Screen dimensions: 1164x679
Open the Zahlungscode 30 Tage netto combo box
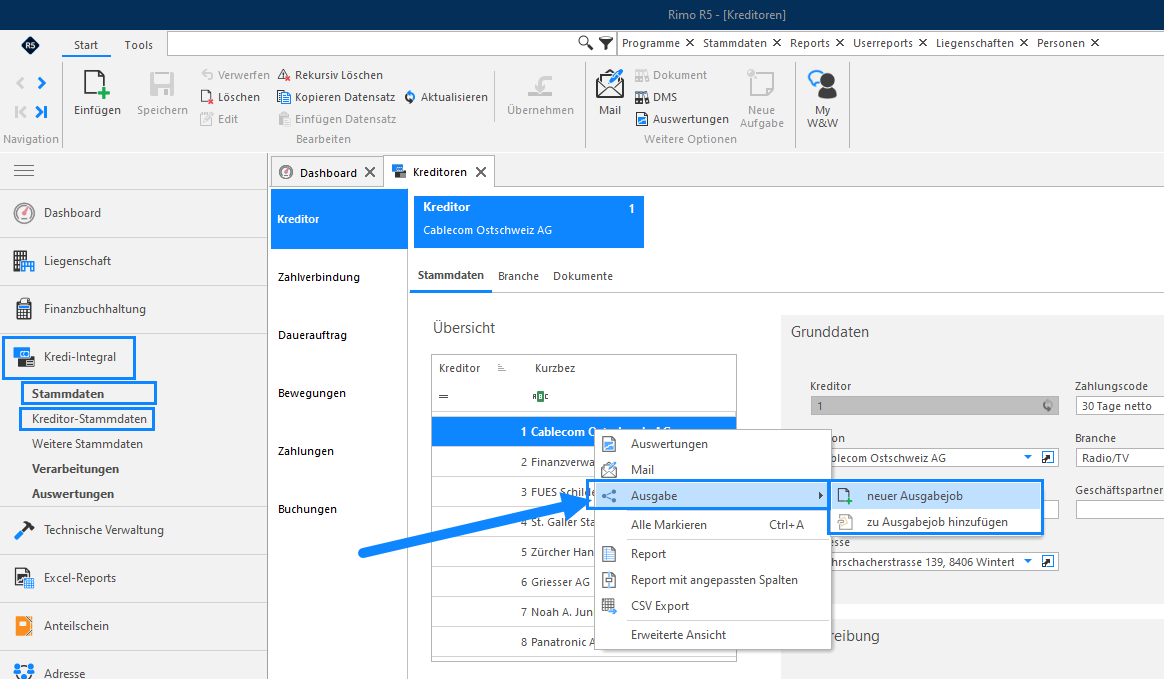click(1119, 406)
